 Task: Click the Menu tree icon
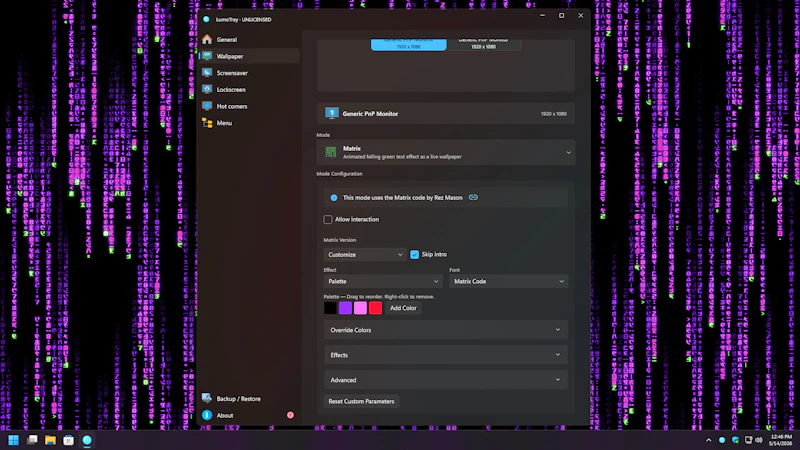(207, 123)
